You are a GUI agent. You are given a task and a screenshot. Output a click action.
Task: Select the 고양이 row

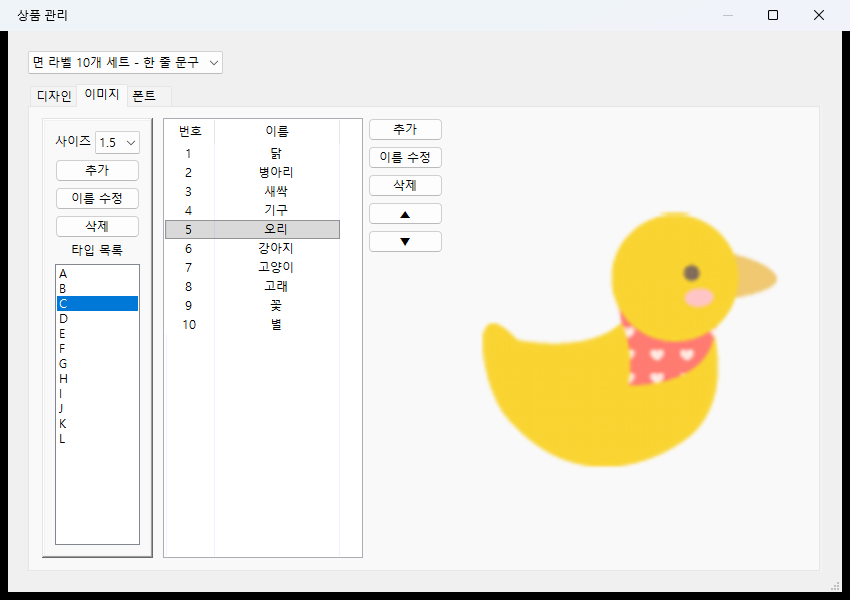coord(253,267)
